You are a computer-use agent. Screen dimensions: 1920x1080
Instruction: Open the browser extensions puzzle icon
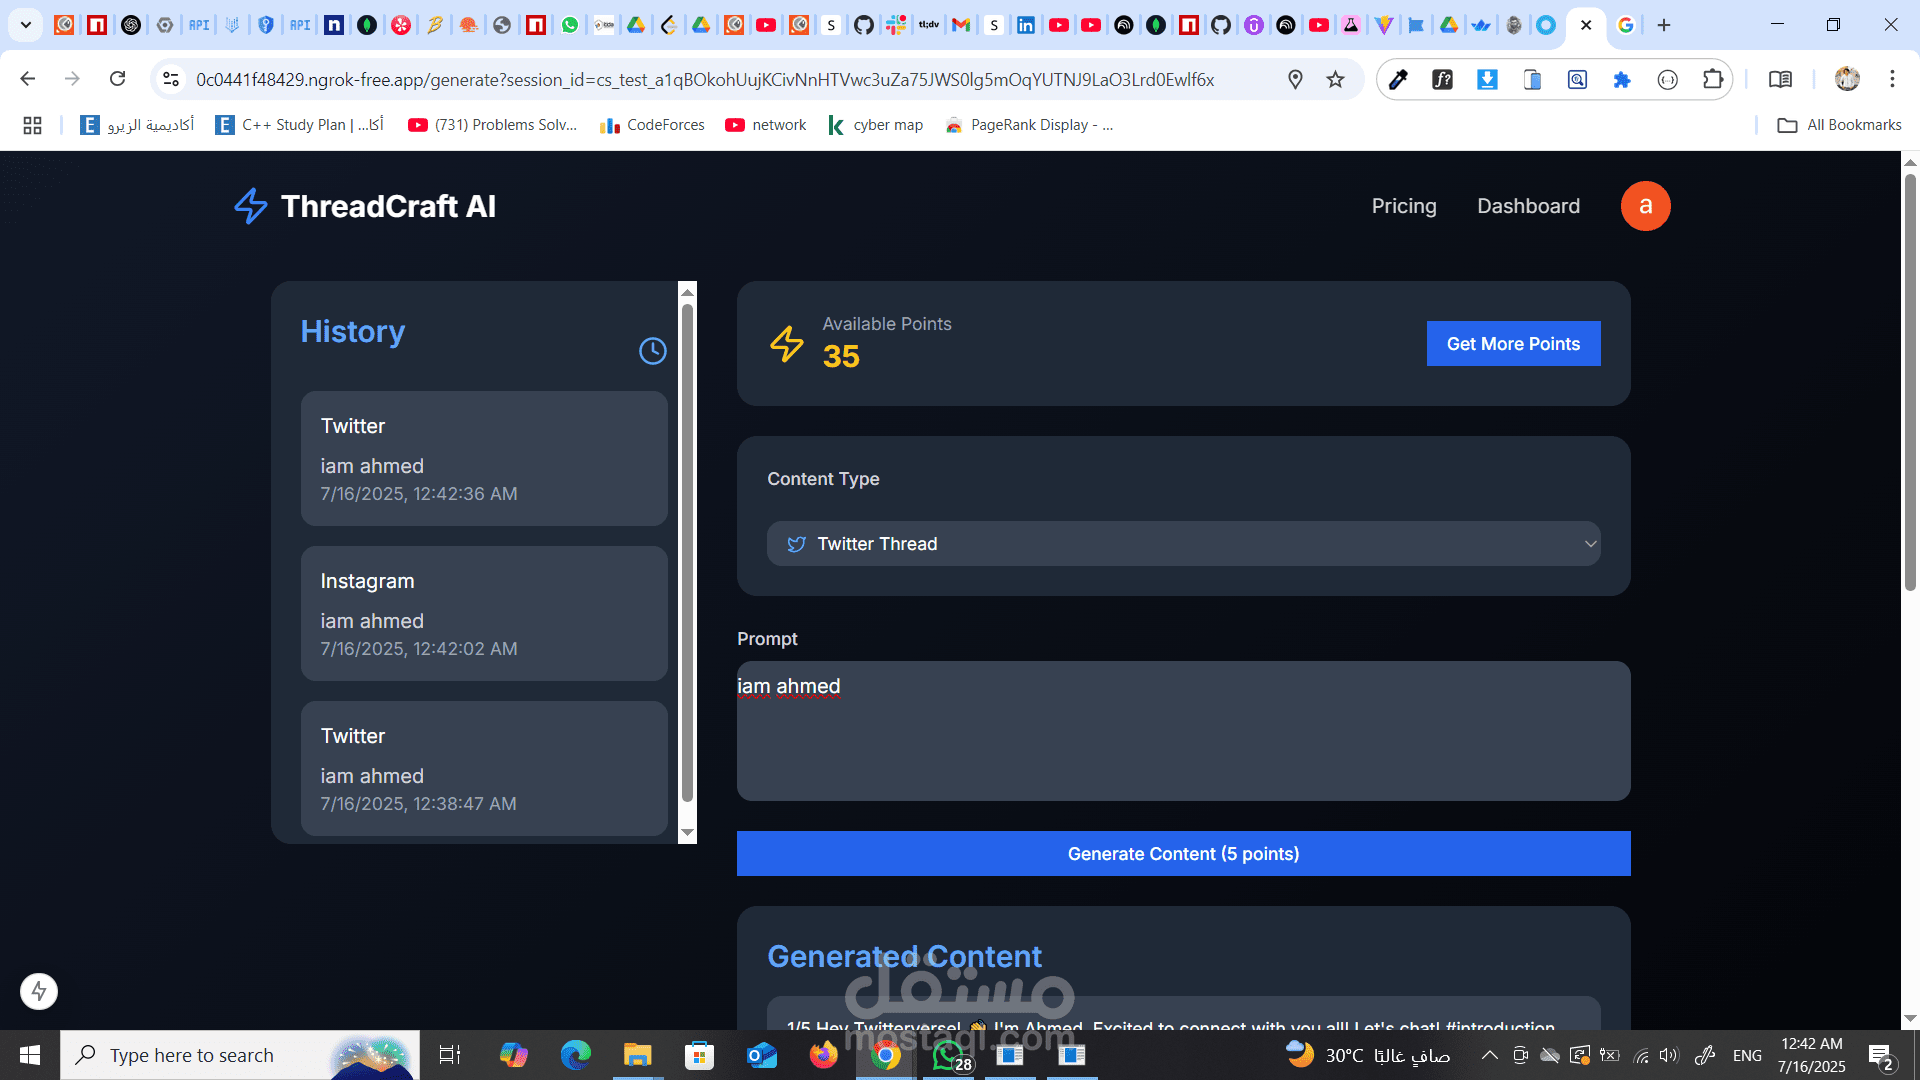point(1713,79)
